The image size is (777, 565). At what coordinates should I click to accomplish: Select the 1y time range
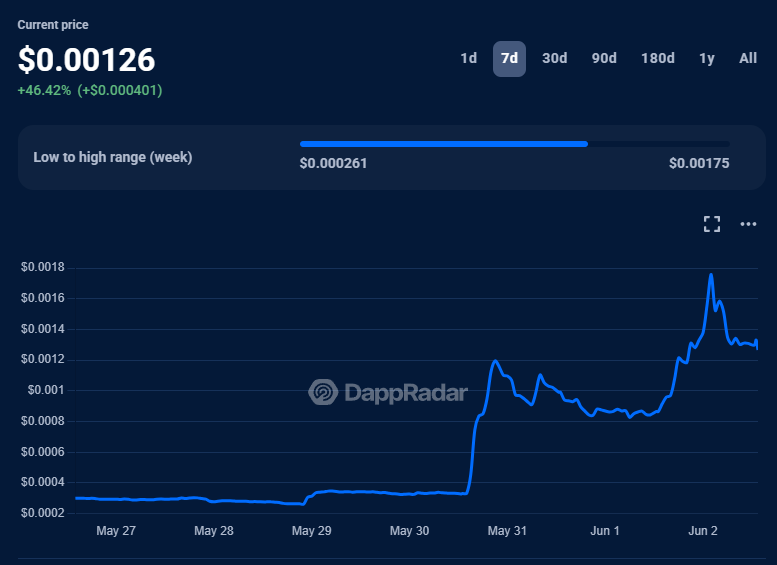(707, 58)
